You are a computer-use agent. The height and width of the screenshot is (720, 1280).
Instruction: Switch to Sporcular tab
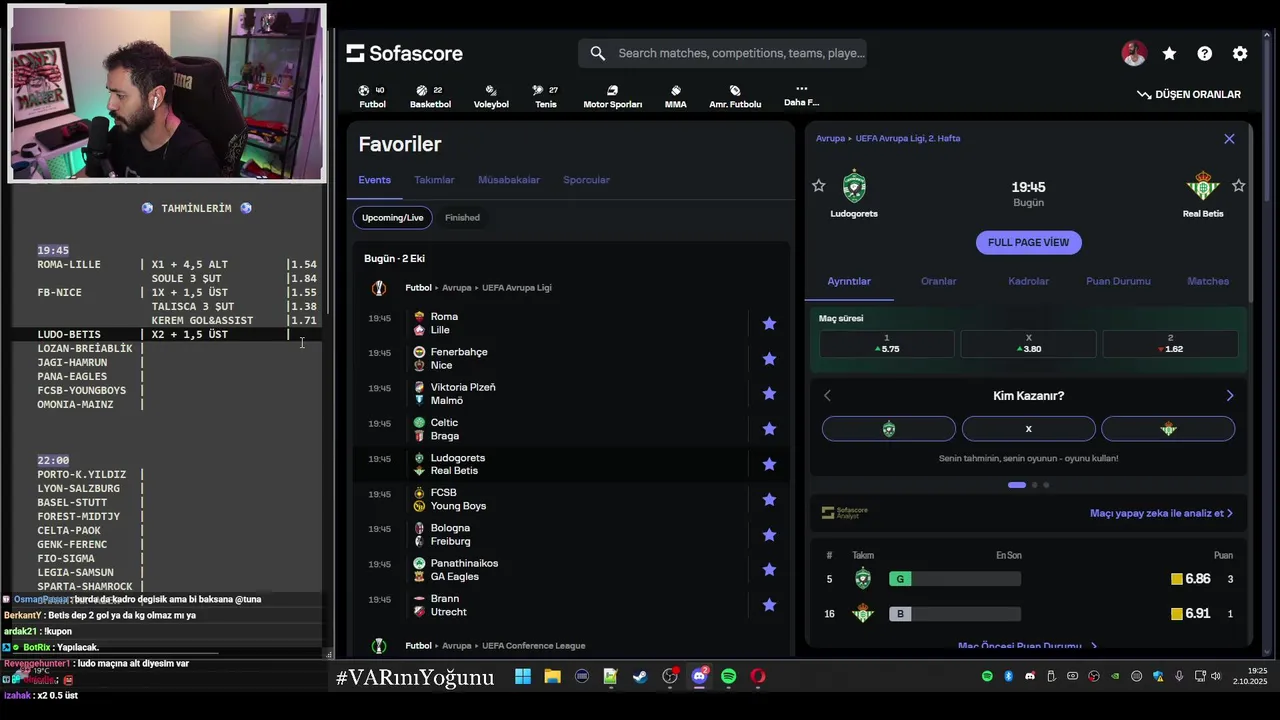click(586, 180)
